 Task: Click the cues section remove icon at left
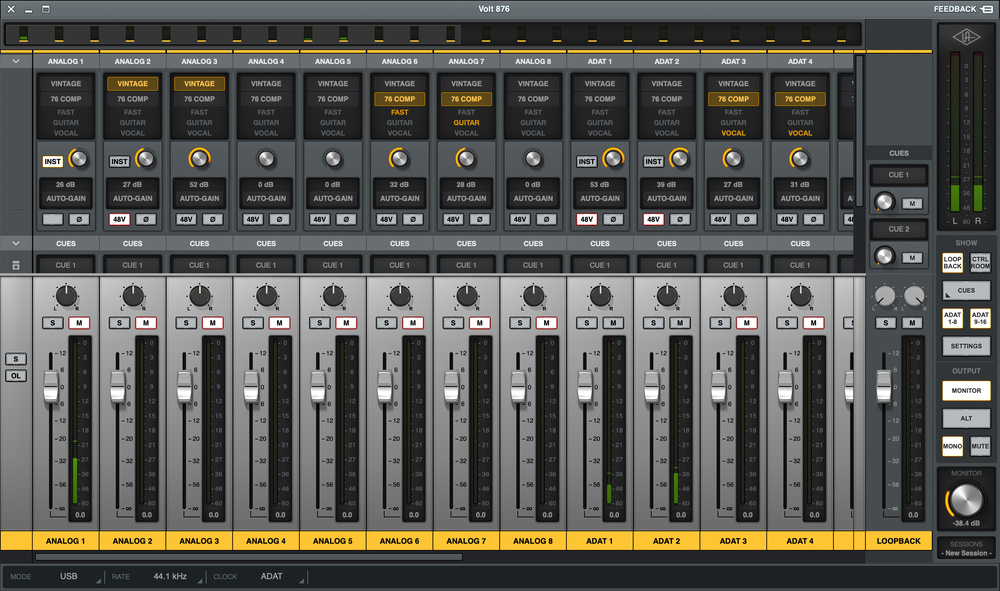coord(16,265)
